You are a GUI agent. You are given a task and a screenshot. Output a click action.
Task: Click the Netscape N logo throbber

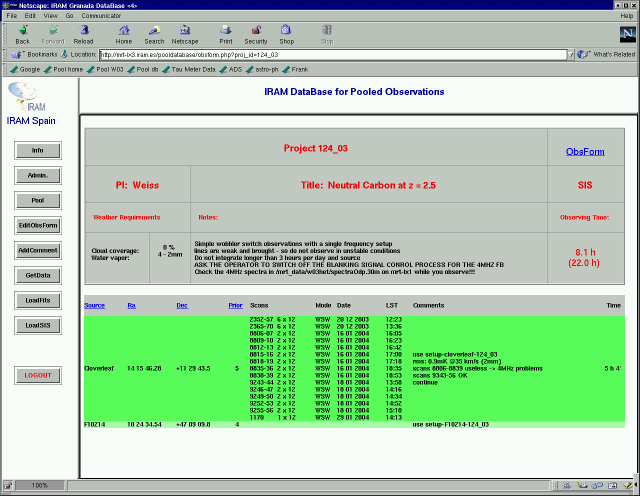627,34
